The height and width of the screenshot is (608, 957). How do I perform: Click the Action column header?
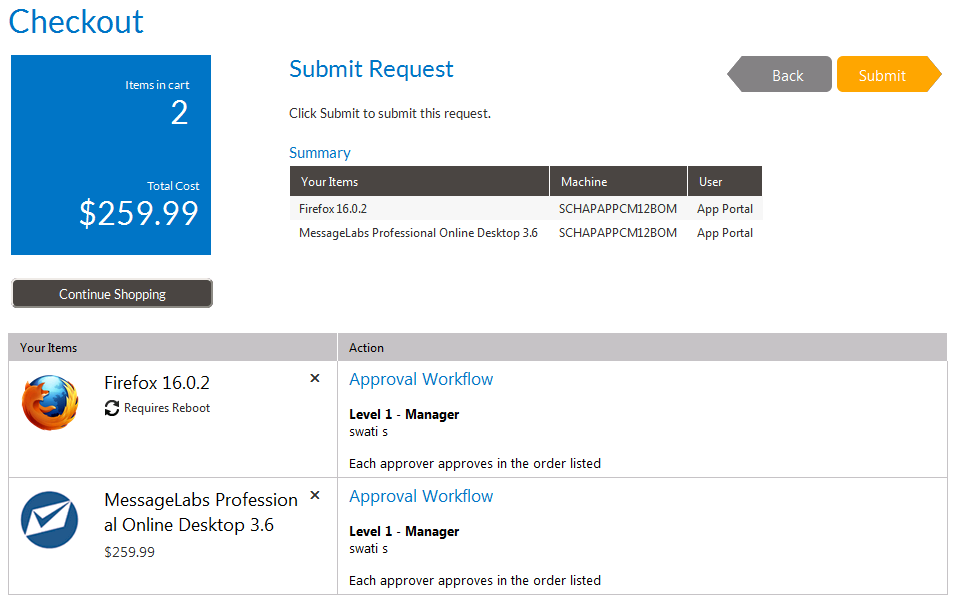tap(367, 347)
